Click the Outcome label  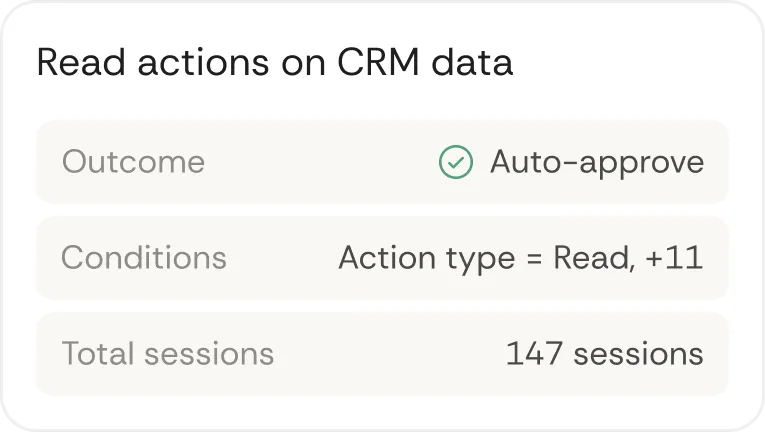coord(133,162)
